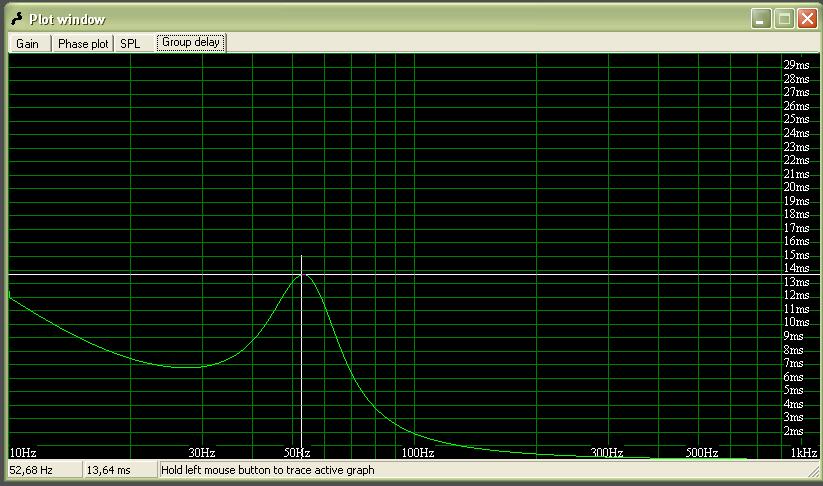This screenshot has height=486, width=823.
Task: Click the 2ms scale label
Action: 793,431
